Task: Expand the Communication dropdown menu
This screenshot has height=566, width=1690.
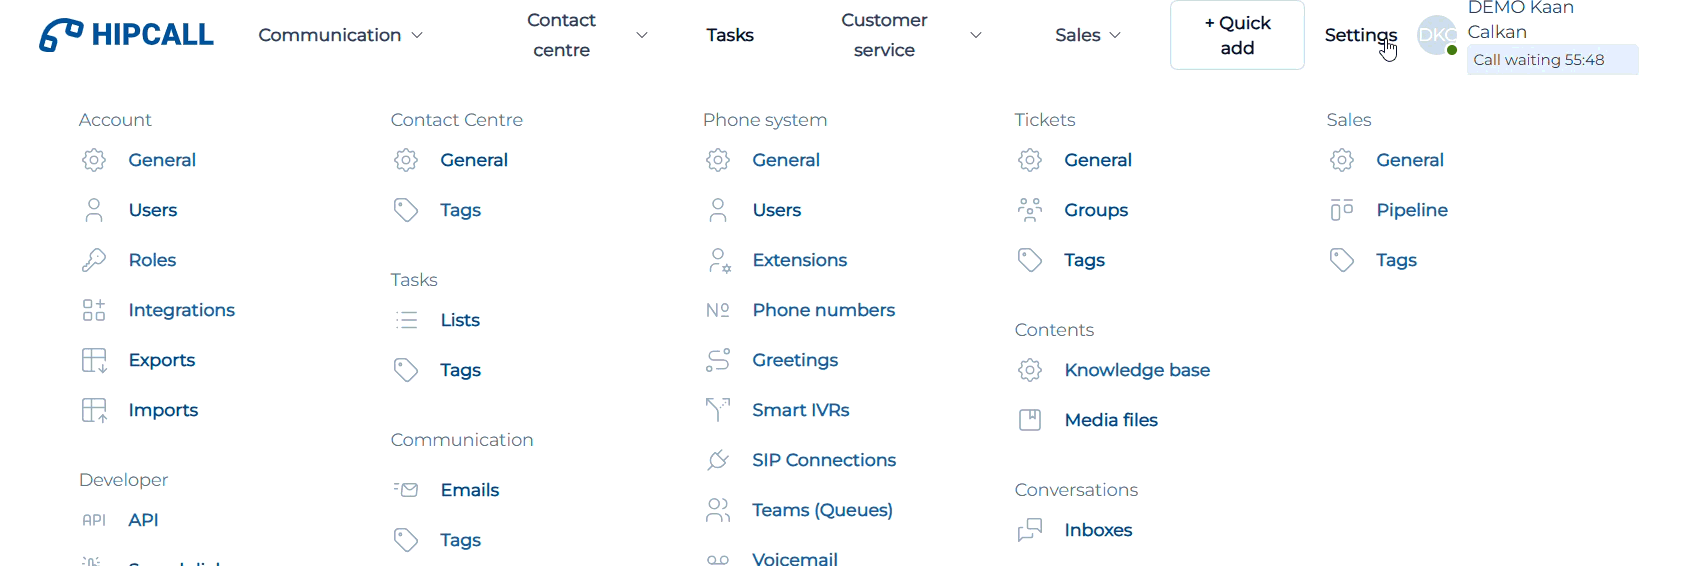Action: pyautogui.click(x=340, y=35)
